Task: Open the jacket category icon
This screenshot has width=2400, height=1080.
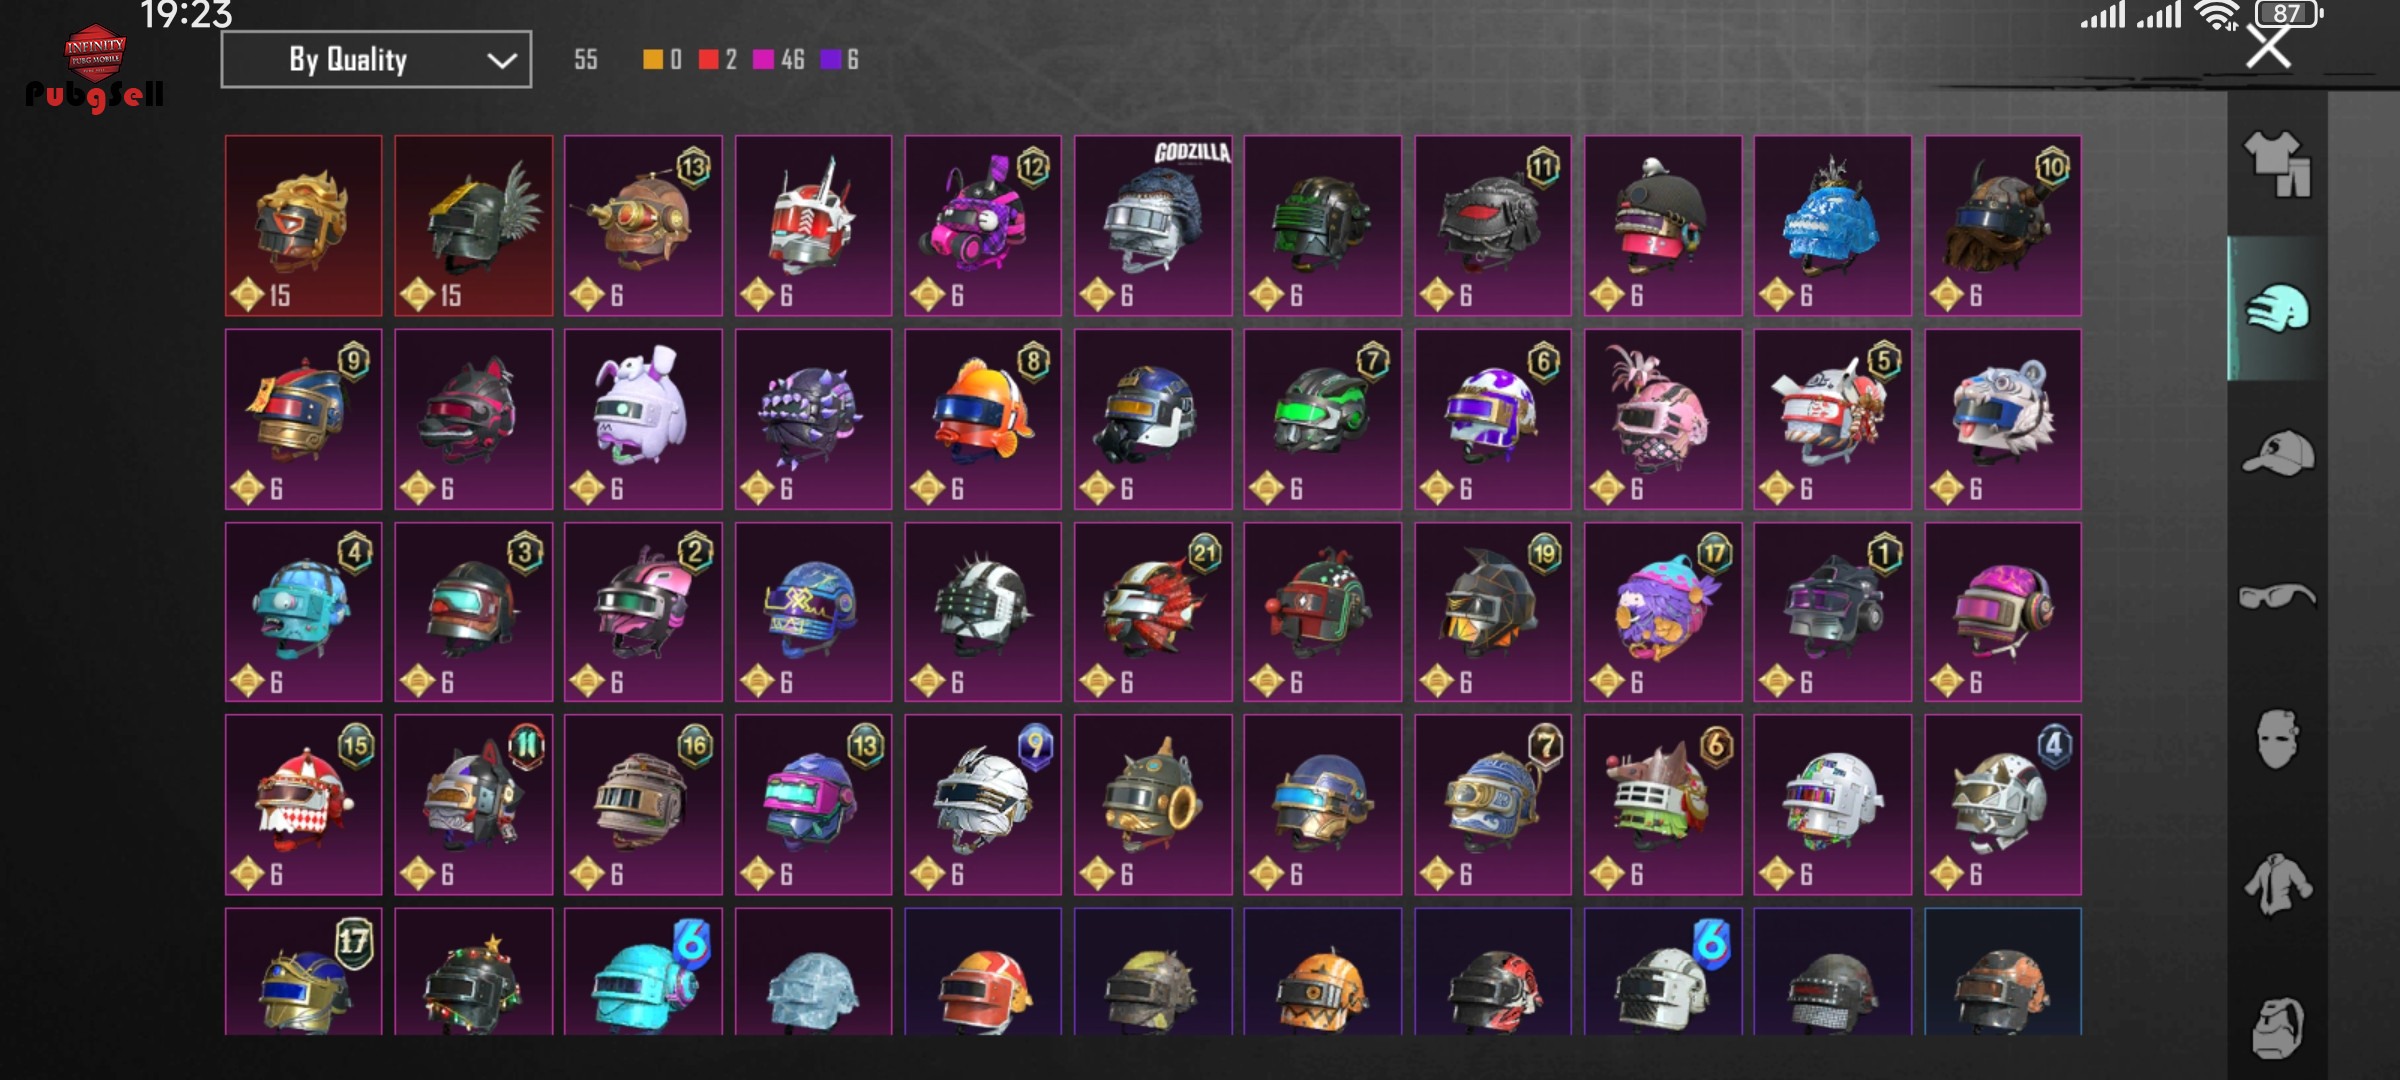Action: pos(2277,884)
